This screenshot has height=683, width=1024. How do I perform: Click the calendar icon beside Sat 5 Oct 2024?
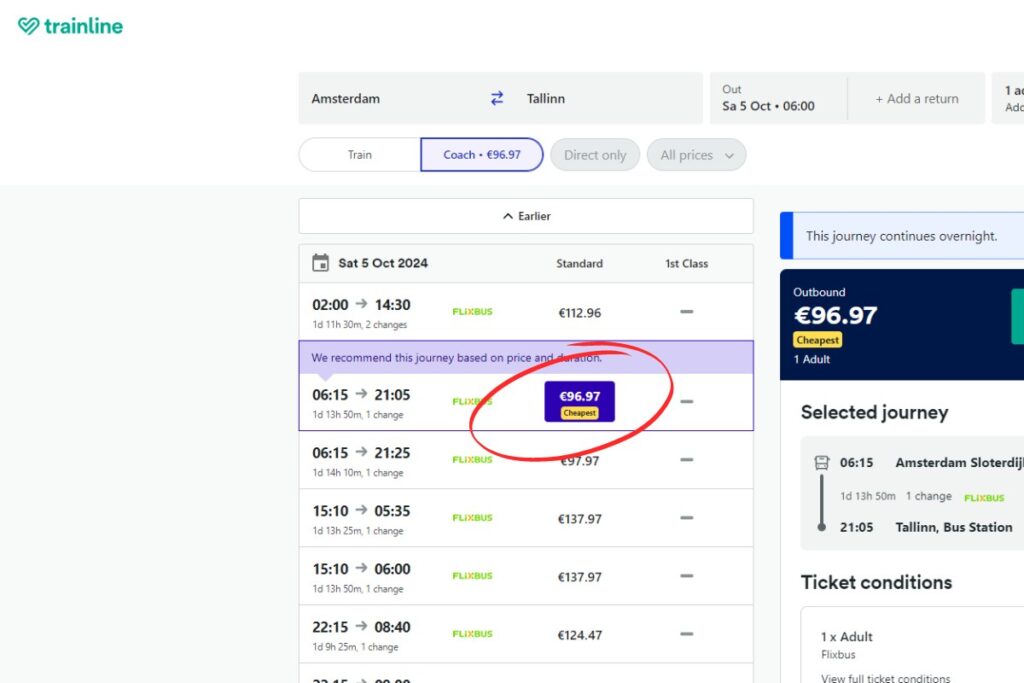click(320, 263)
